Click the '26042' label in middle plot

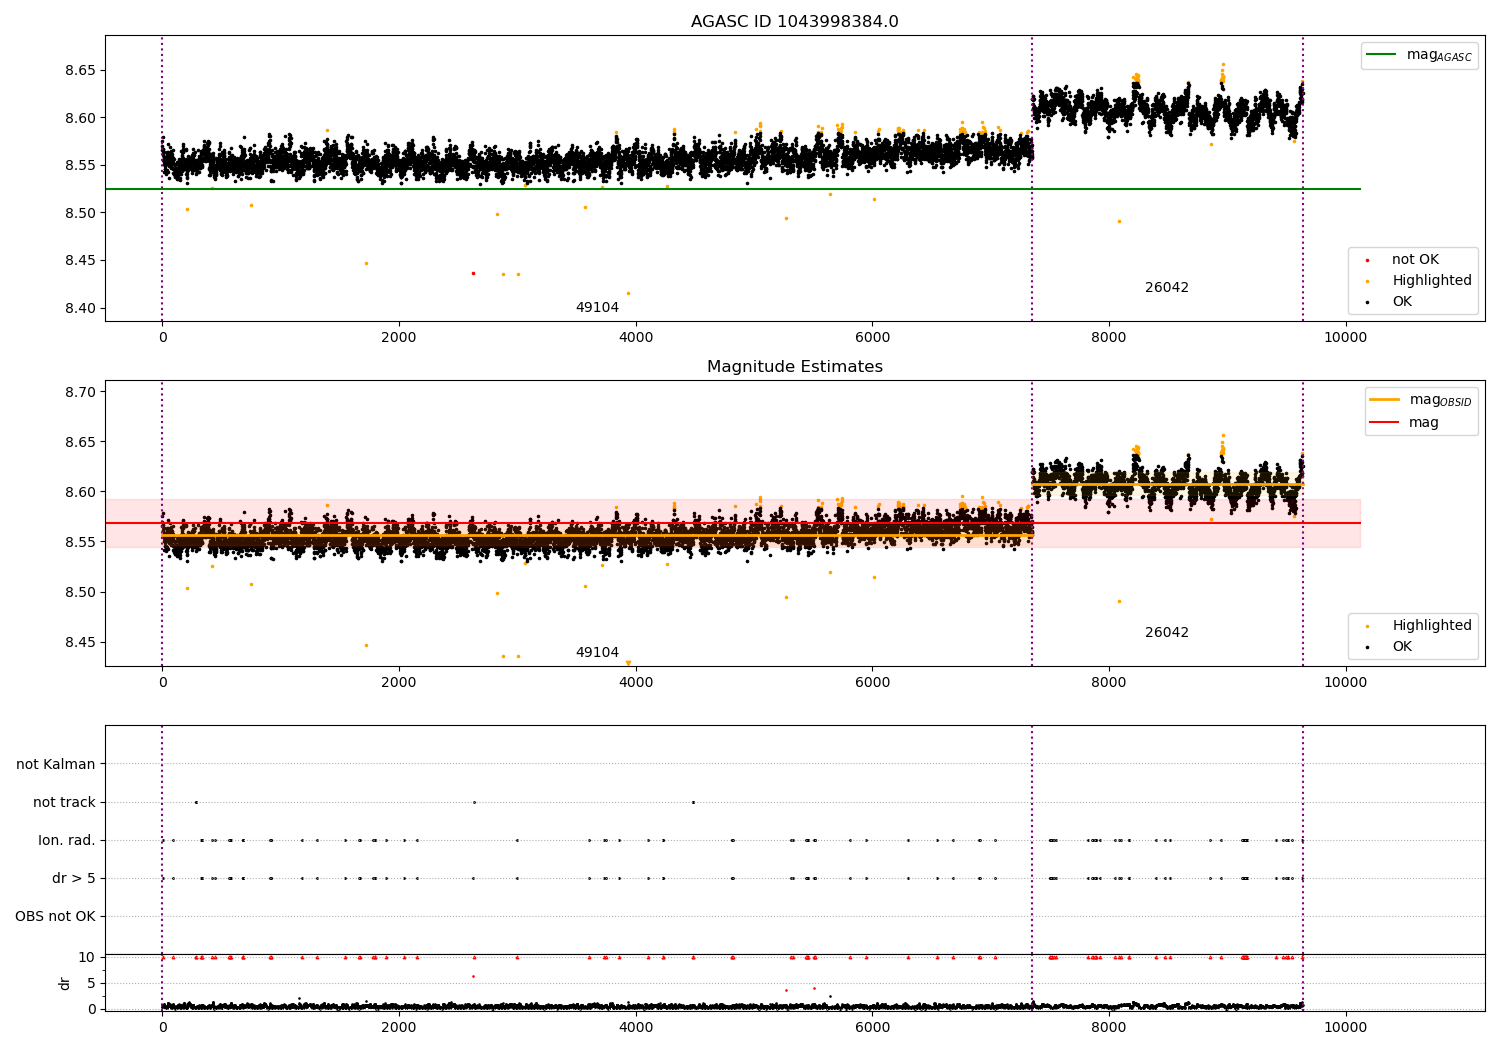coord(1167,633)
